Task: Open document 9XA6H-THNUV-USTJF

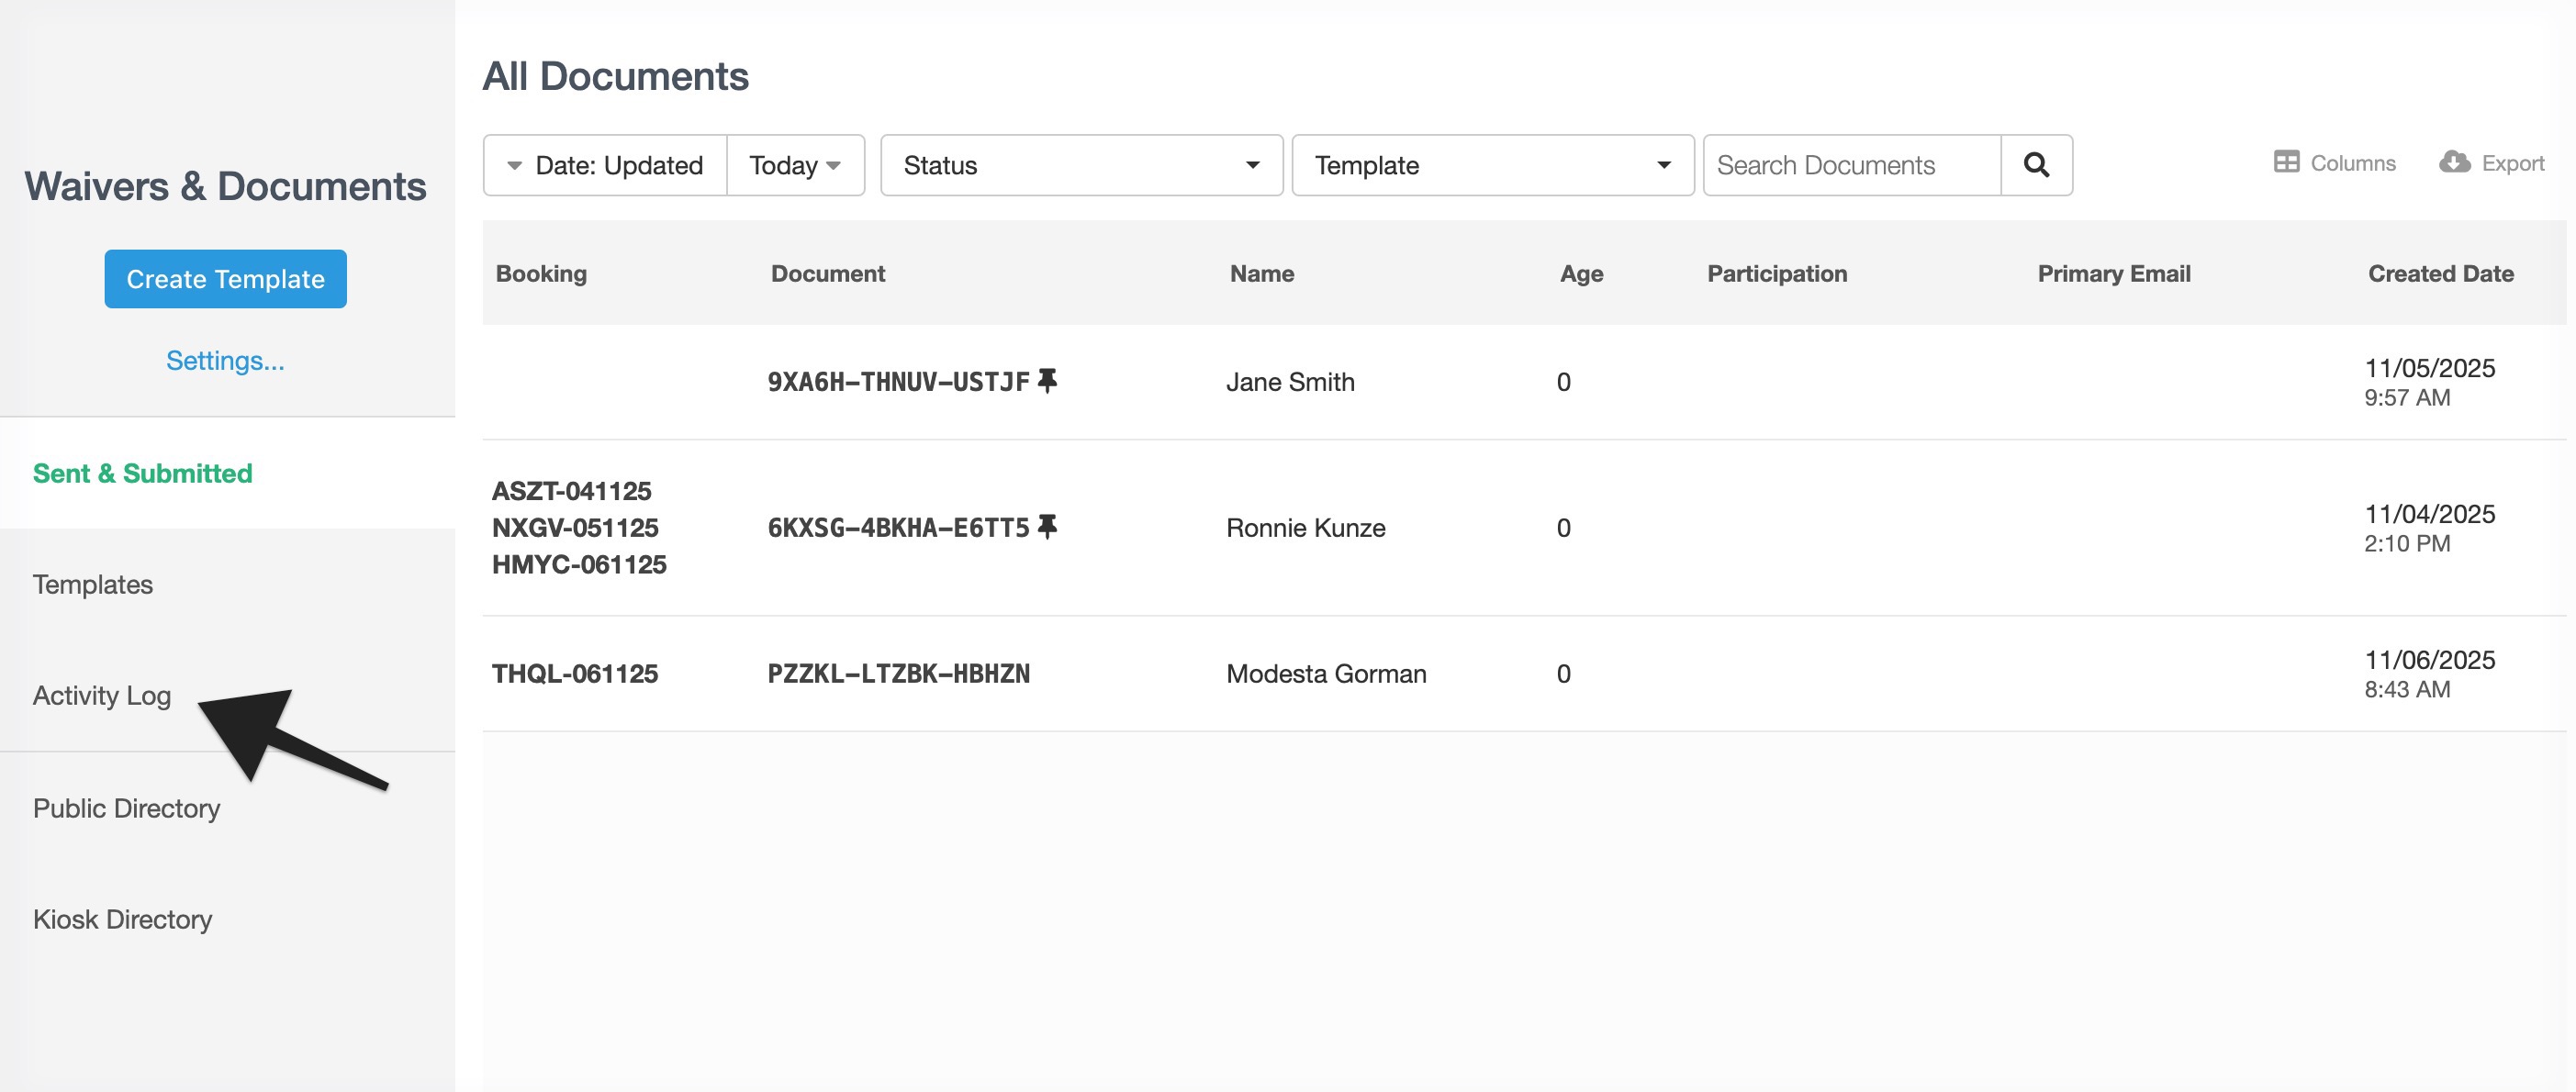Action: pos(898,381)
